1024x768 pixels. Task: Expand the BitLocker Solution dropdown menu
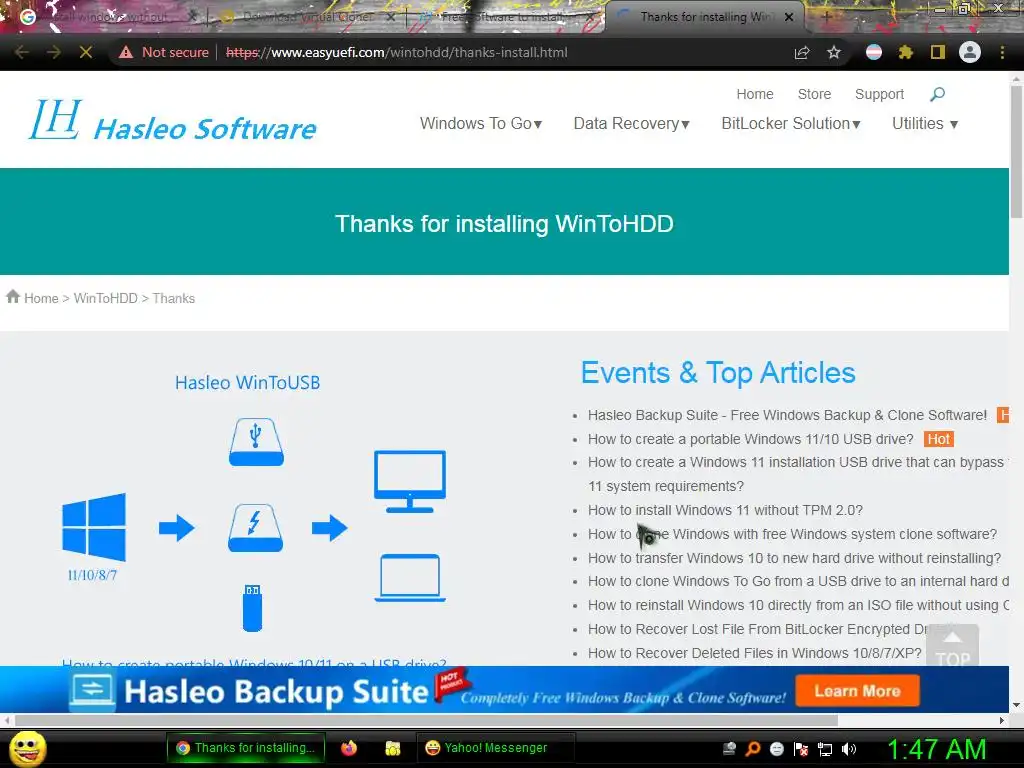click(791, 123)
